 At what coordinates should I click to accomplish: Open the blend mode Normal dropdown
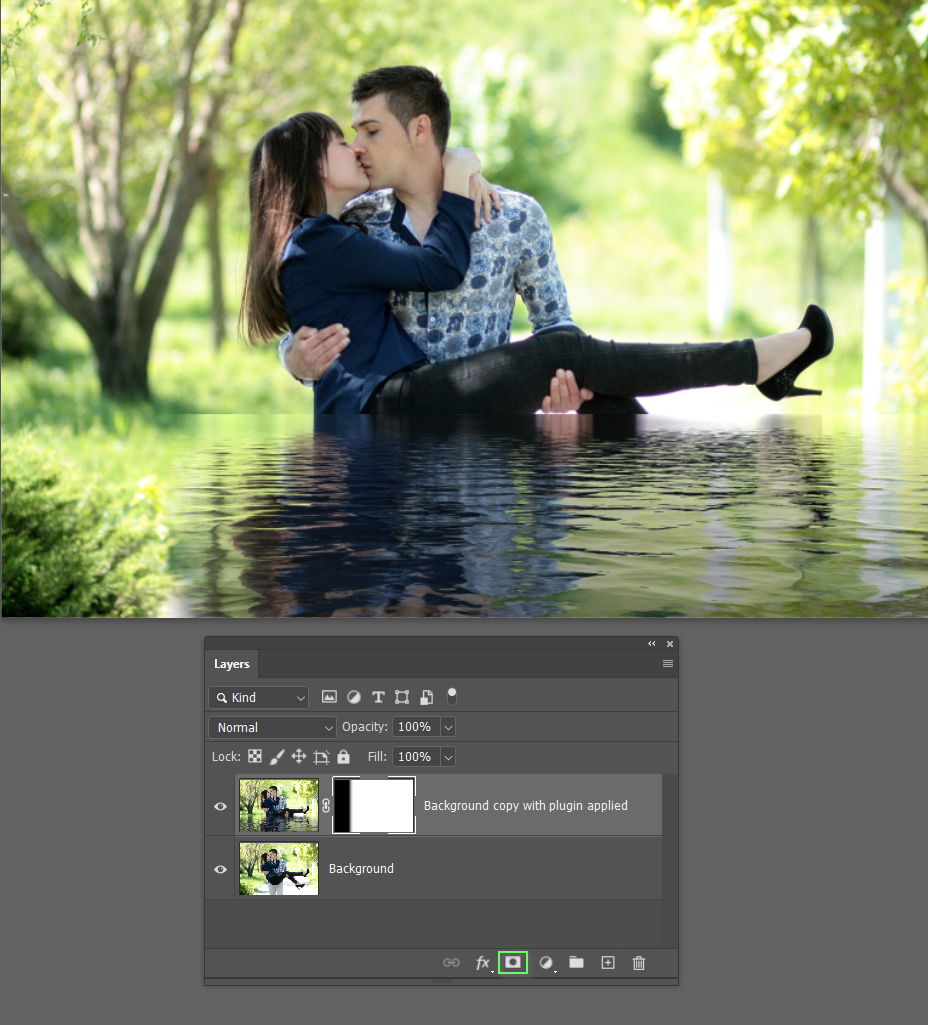(x=272, y=727)
